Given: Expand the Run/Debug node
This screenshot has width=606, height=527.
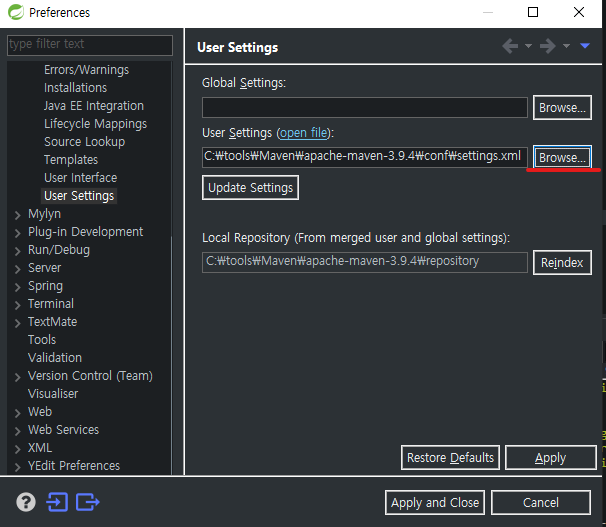Looking at the screenshot, I should [17, 251].
